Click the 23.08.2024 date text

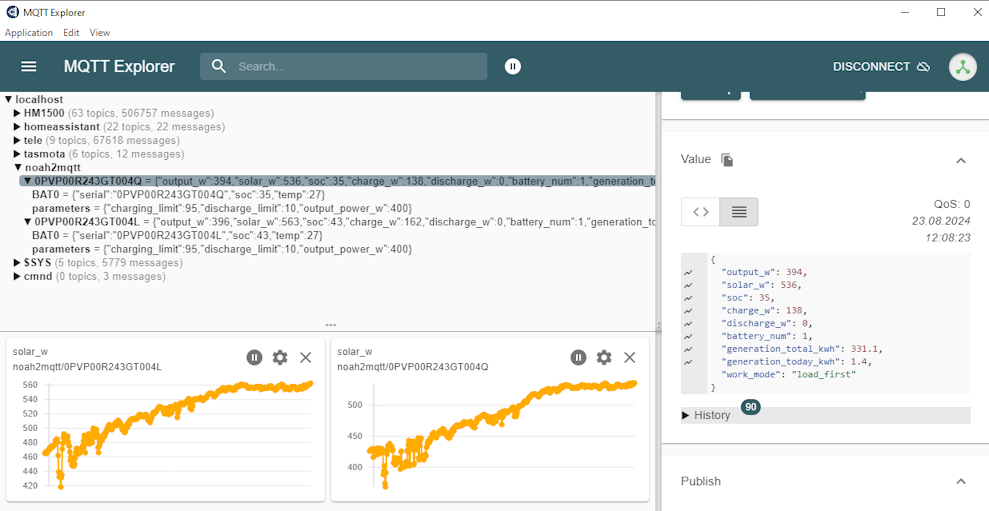click(x=941, y=221)
